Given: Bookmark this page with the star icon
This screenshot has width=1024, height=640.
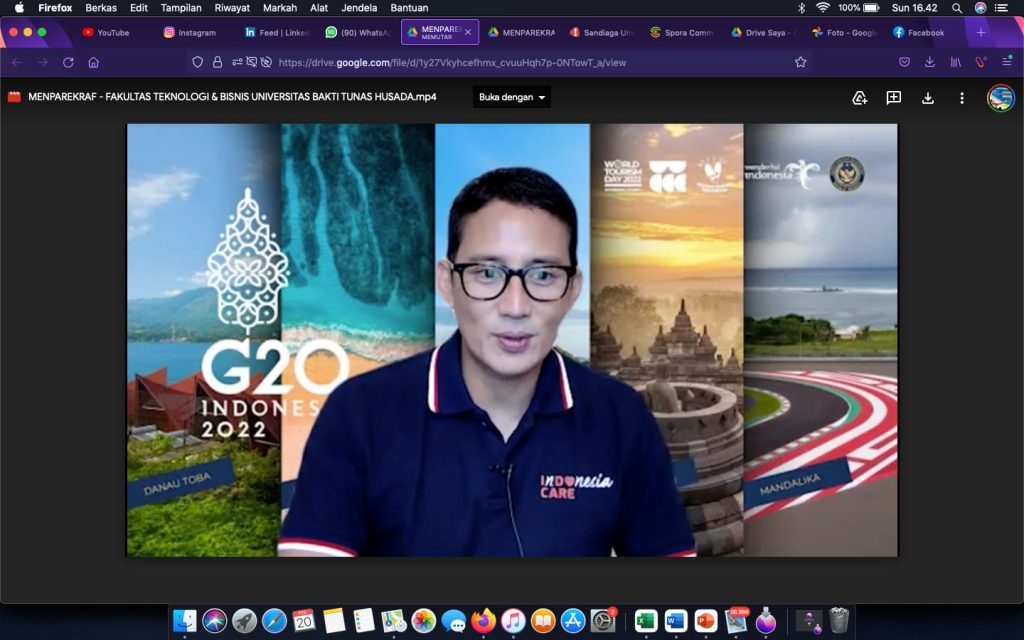Looking at the screenshot, I should point(801,63).
